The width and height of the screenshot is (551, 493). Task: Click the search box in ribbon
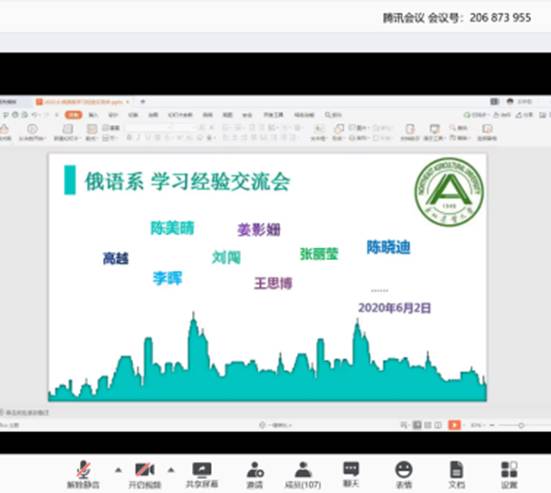(x=333, y=115)
